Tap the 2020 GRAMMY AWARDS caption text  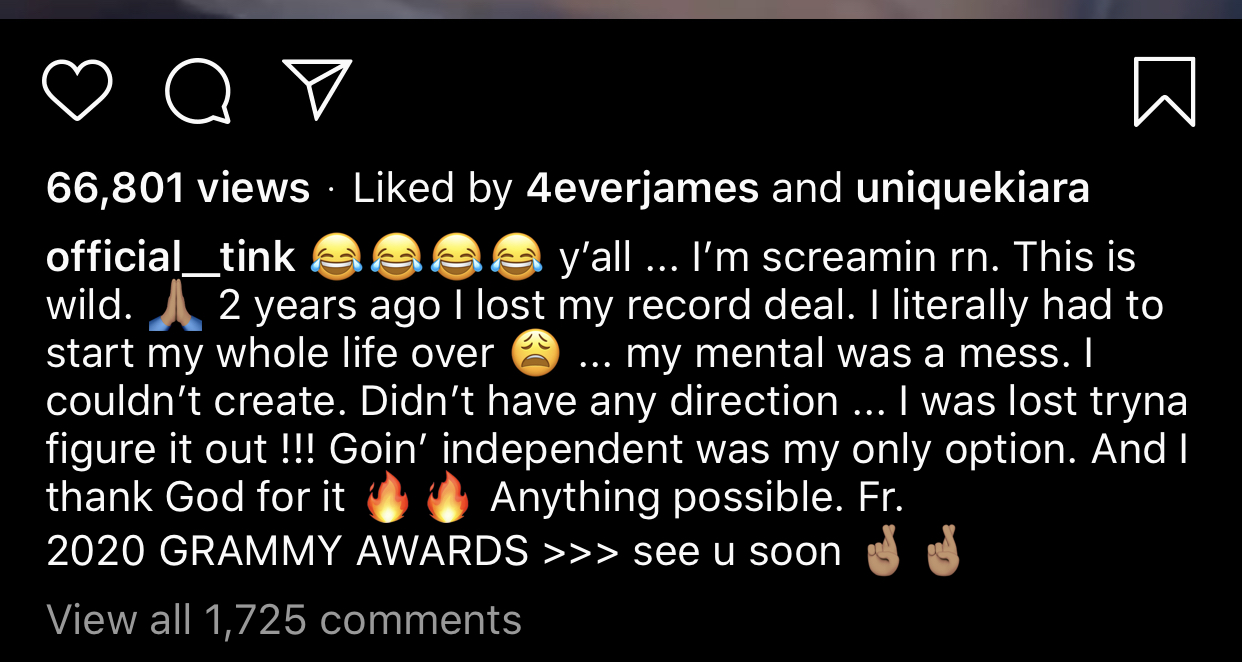[x=287, y=551]
